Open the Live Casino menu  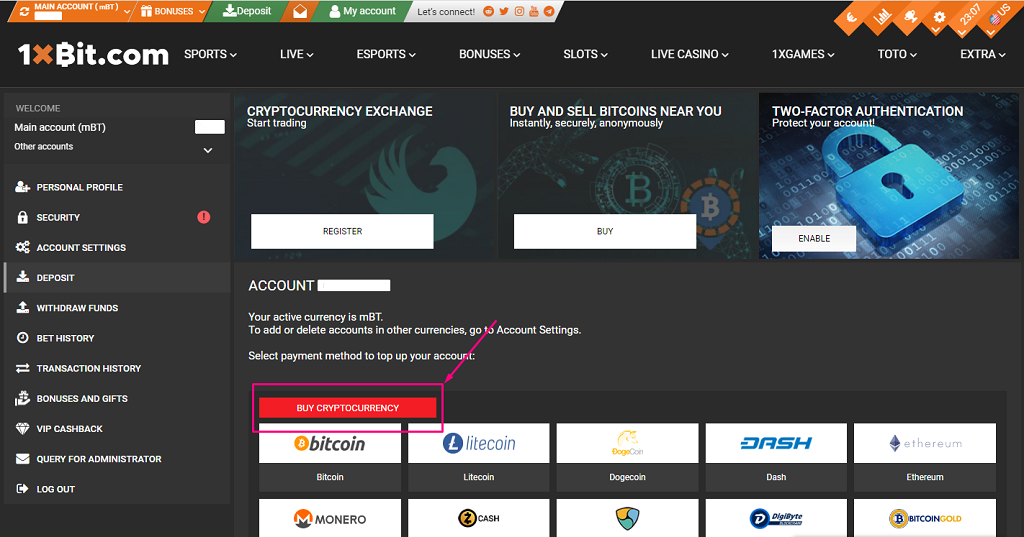pos(690,54)
